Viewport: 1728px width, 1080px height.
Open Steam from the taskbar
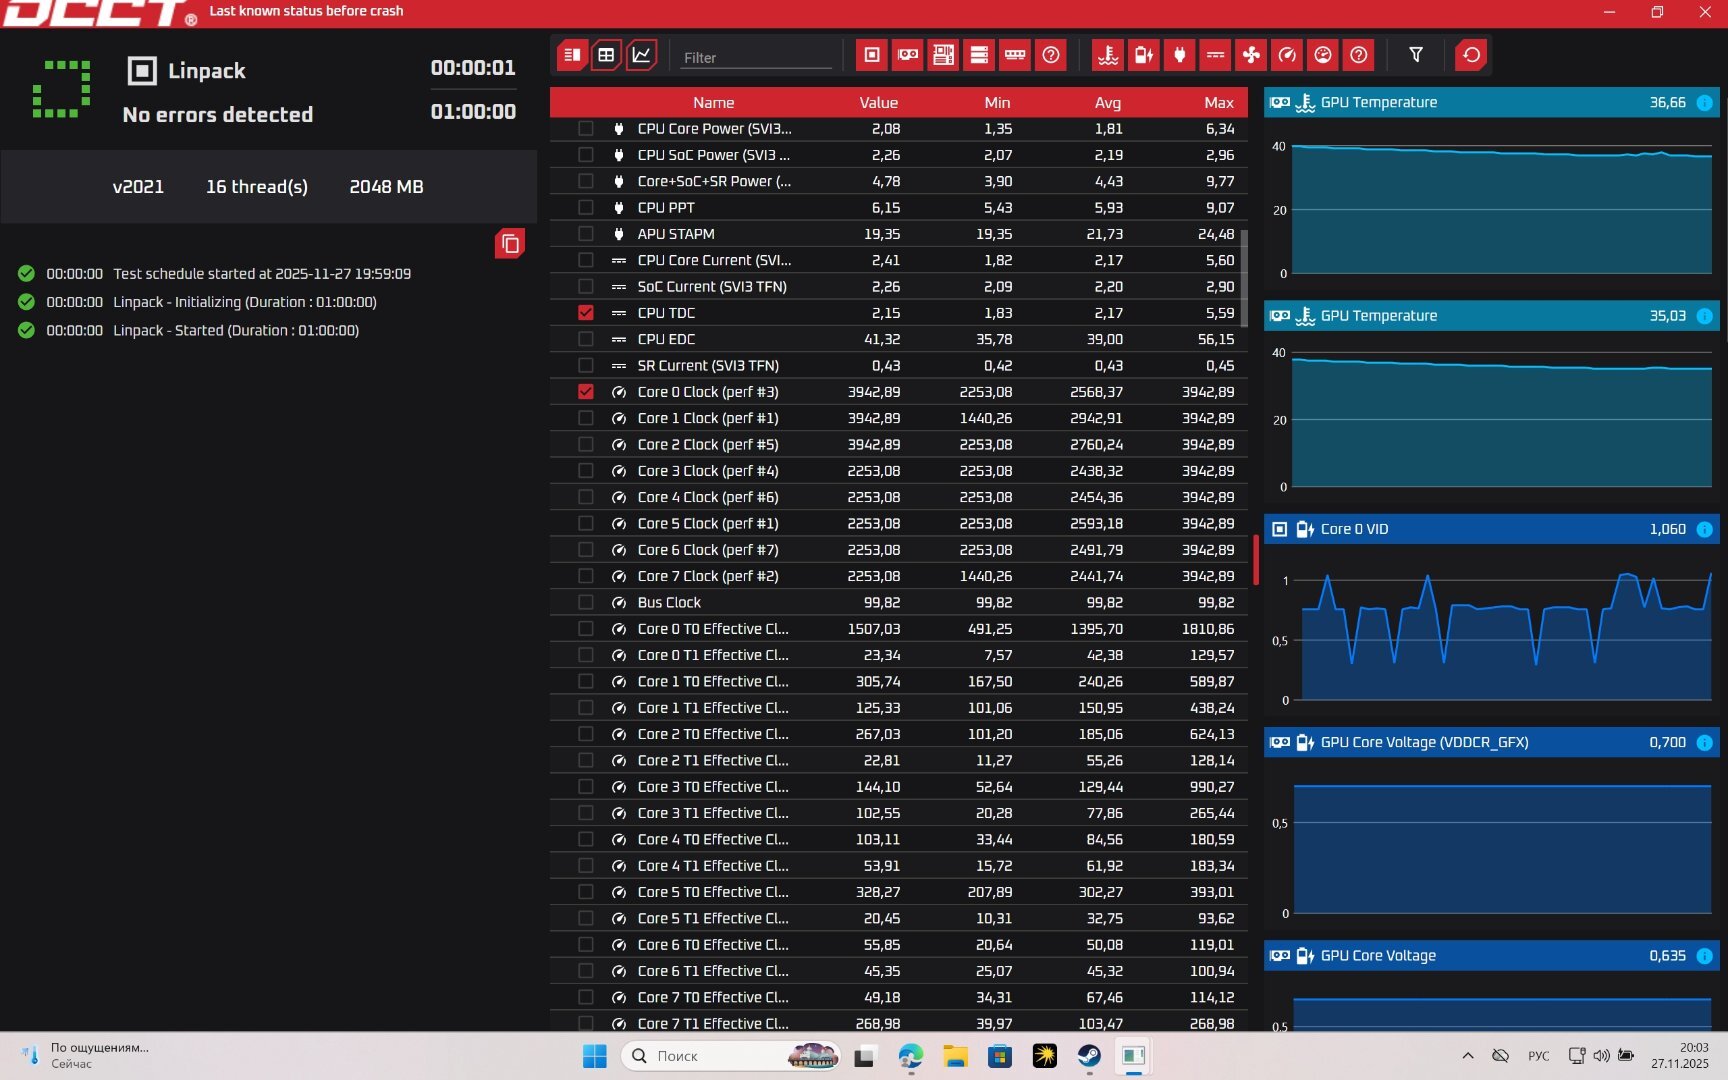(x=1089, y=1056)
